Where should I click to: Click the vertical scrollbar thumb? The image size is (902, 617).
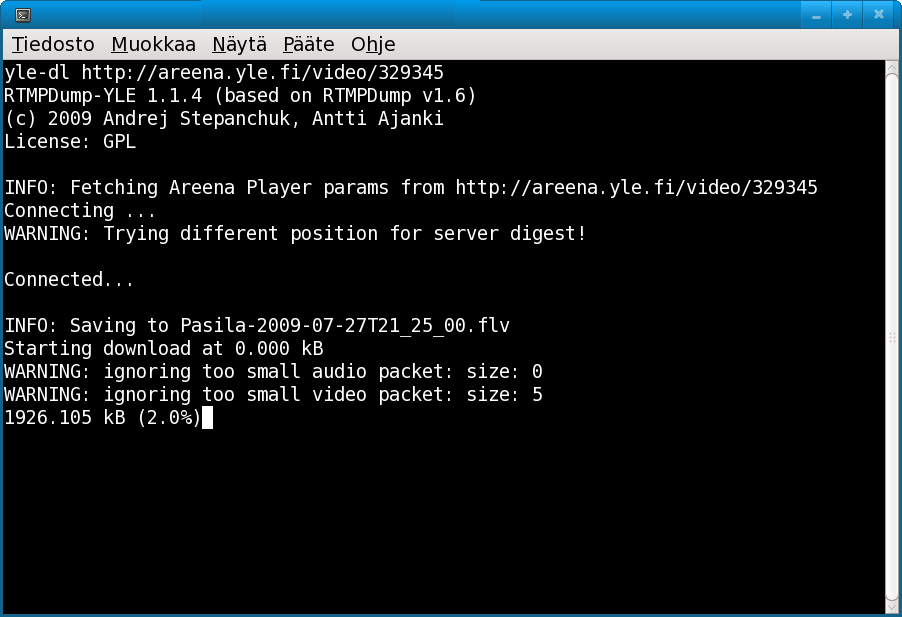[892, 336]
